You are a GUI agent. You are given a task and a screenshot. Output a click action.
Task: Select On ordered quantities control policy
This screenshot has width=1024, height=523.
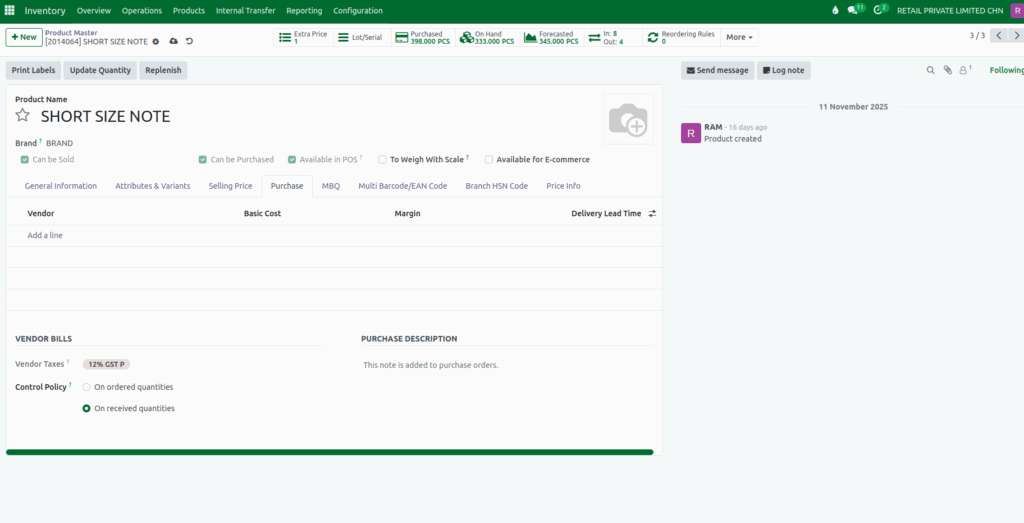[x=86, y=387]
